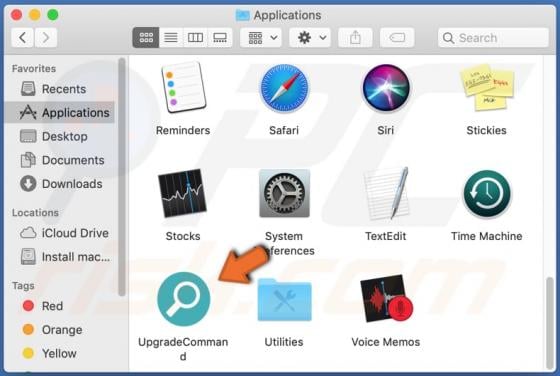Select Applications in the sidebar
This screenshot has height=376, width=560.
tap(60, 112)
